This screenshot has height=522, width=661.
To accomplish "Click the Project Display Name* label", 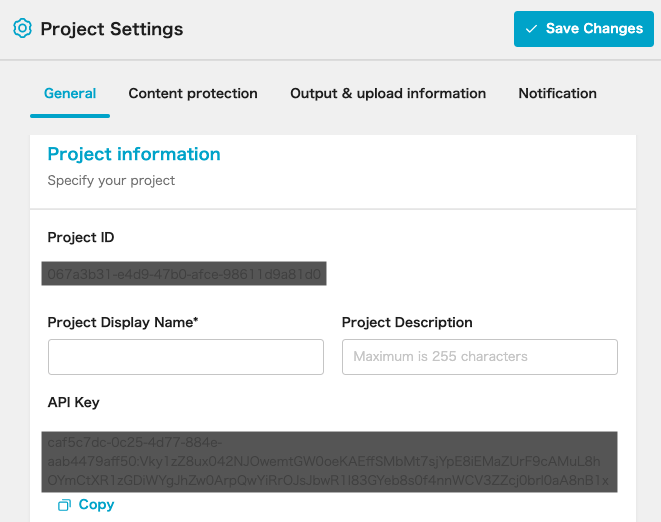I will tap(123, 323).
